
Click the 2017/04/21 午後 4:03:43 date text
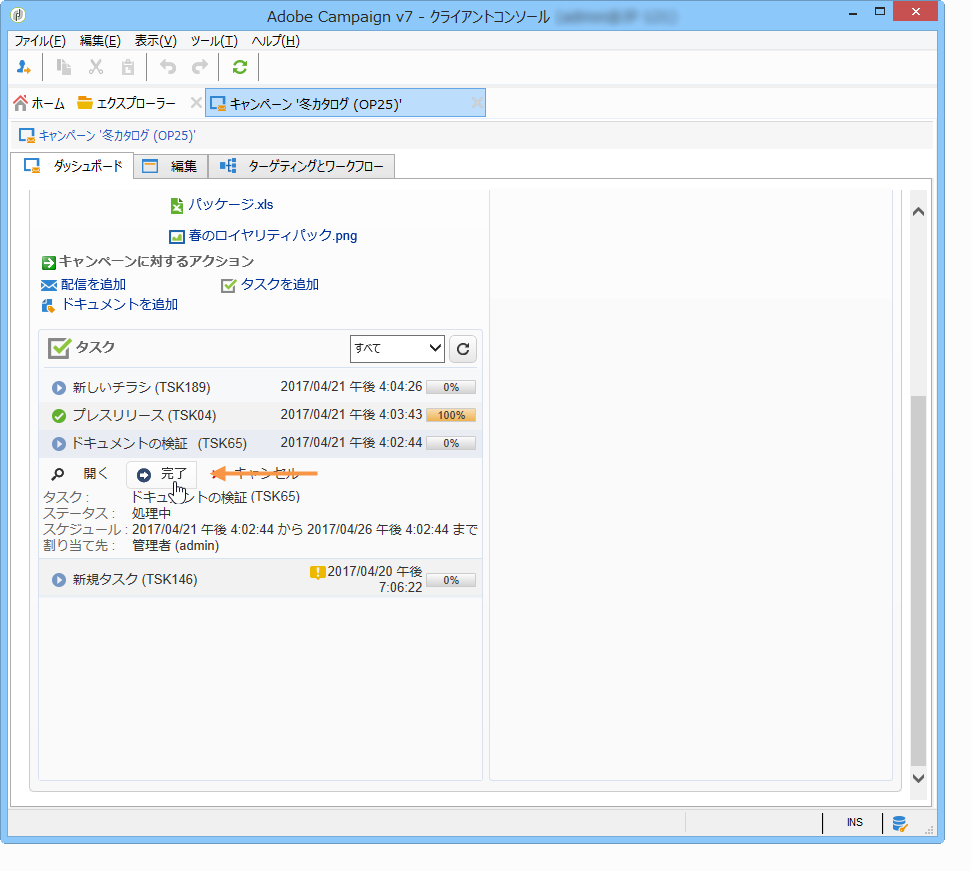pos(351,414)
